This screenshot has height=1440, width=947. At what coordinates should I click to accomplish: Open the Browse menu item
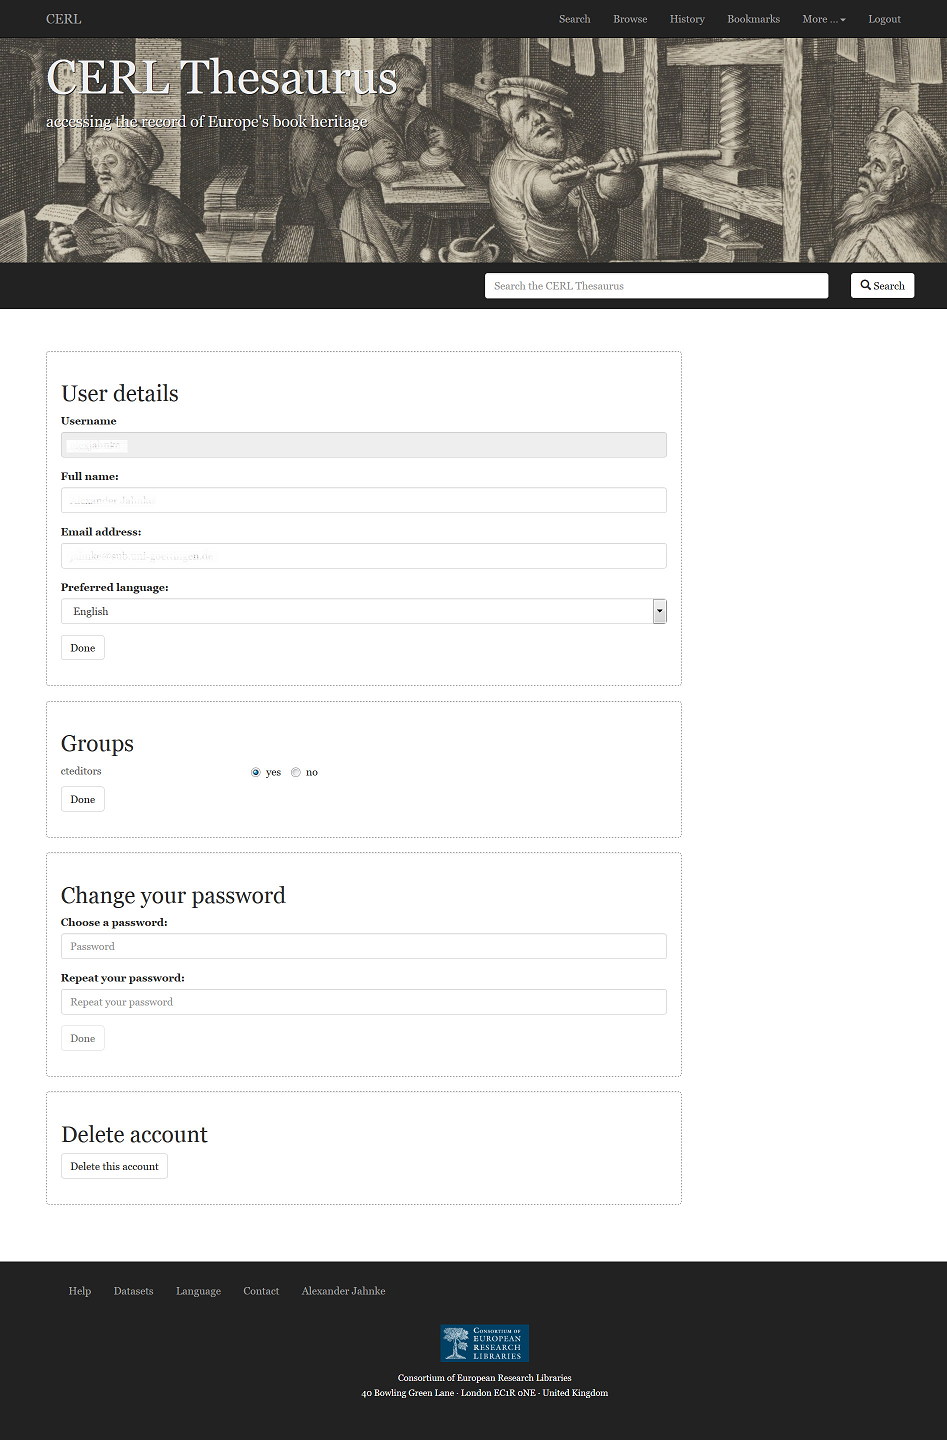630,19
